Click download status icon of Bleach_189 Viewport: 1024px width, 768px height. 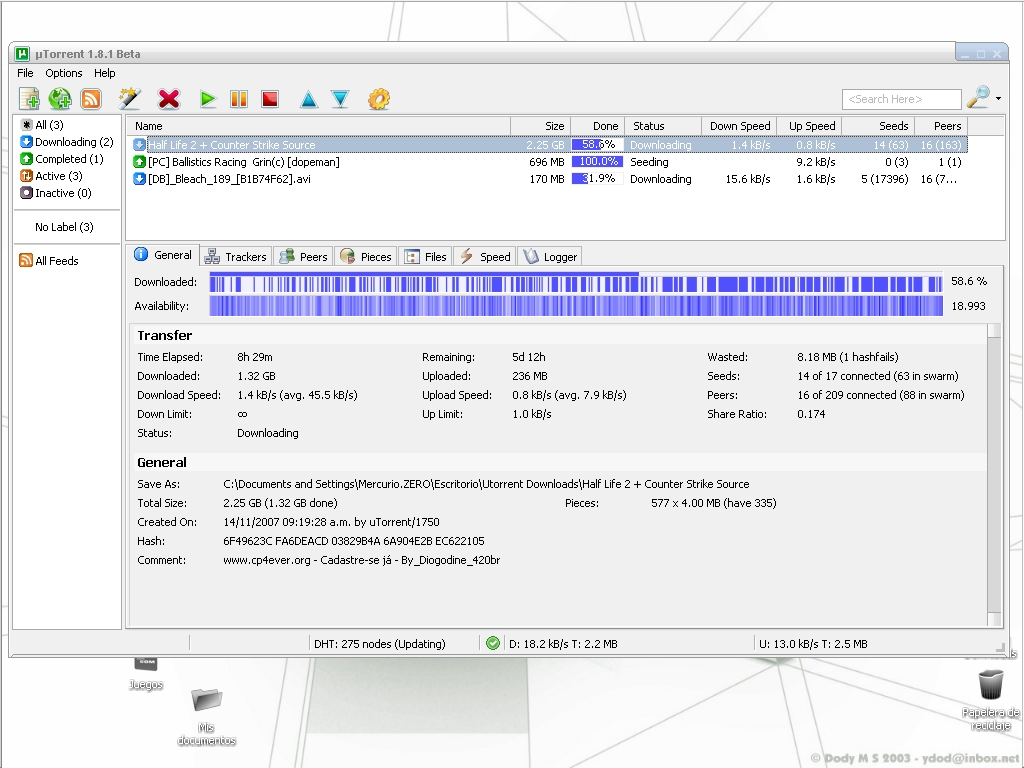point(139,179)
